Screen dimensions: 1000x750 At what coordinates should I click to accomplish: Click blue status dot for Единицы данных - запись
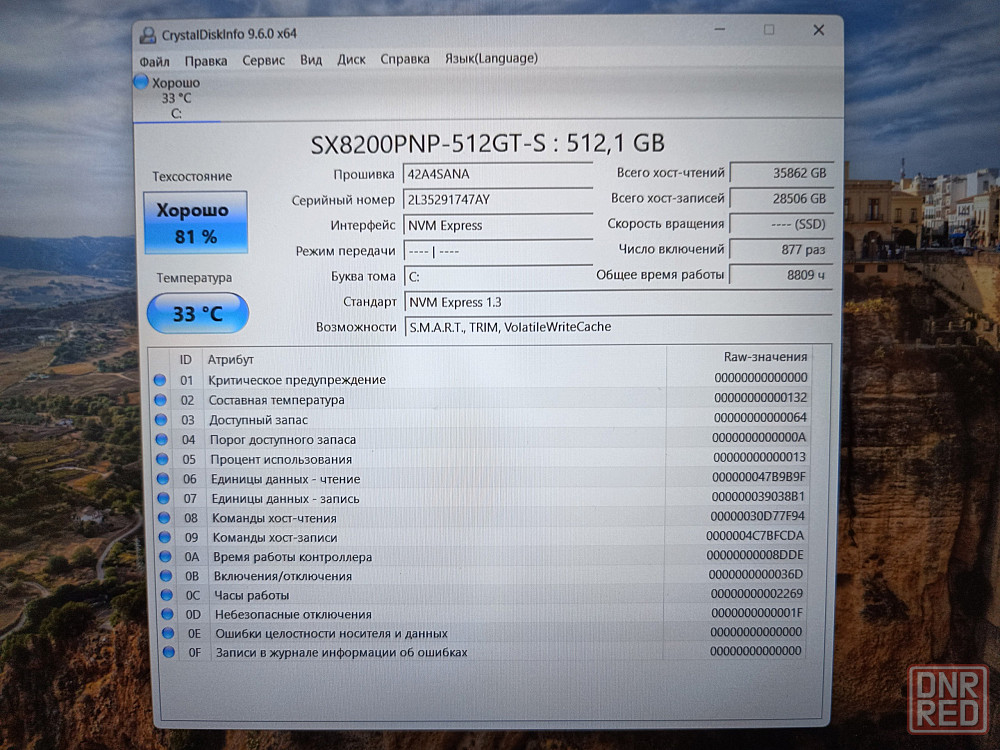pos(164,498)
